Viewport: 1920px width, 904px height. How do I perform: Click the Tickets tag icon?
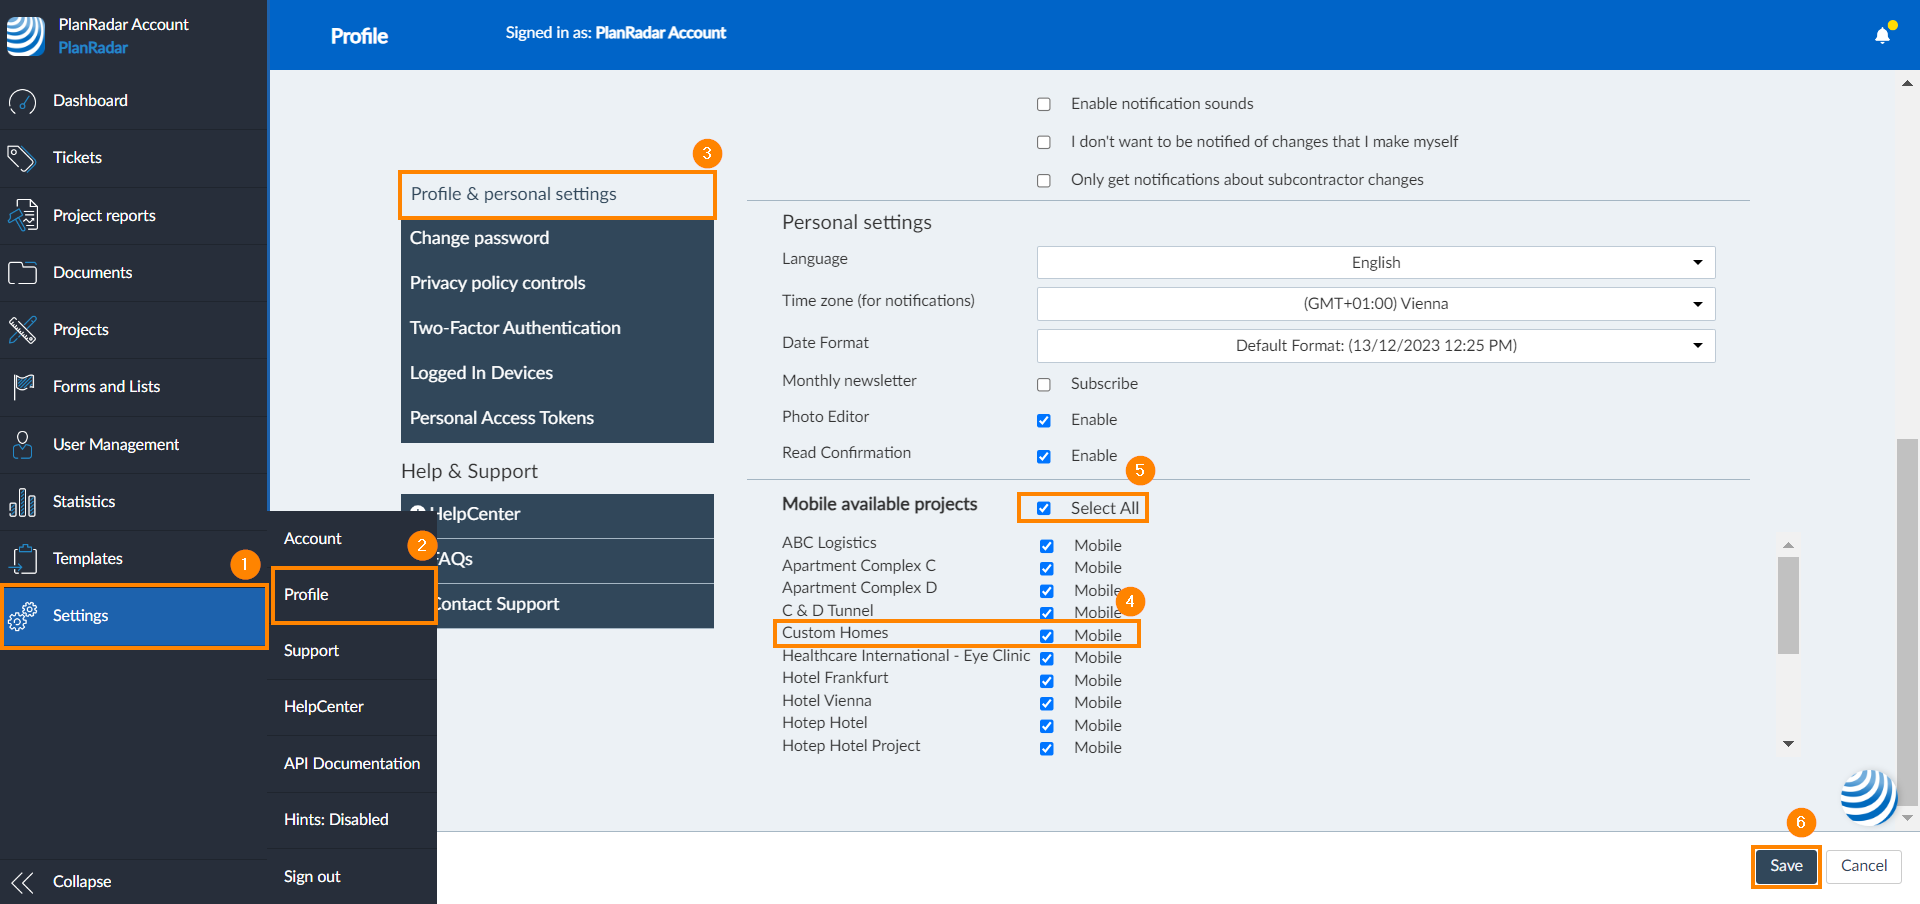22,158
